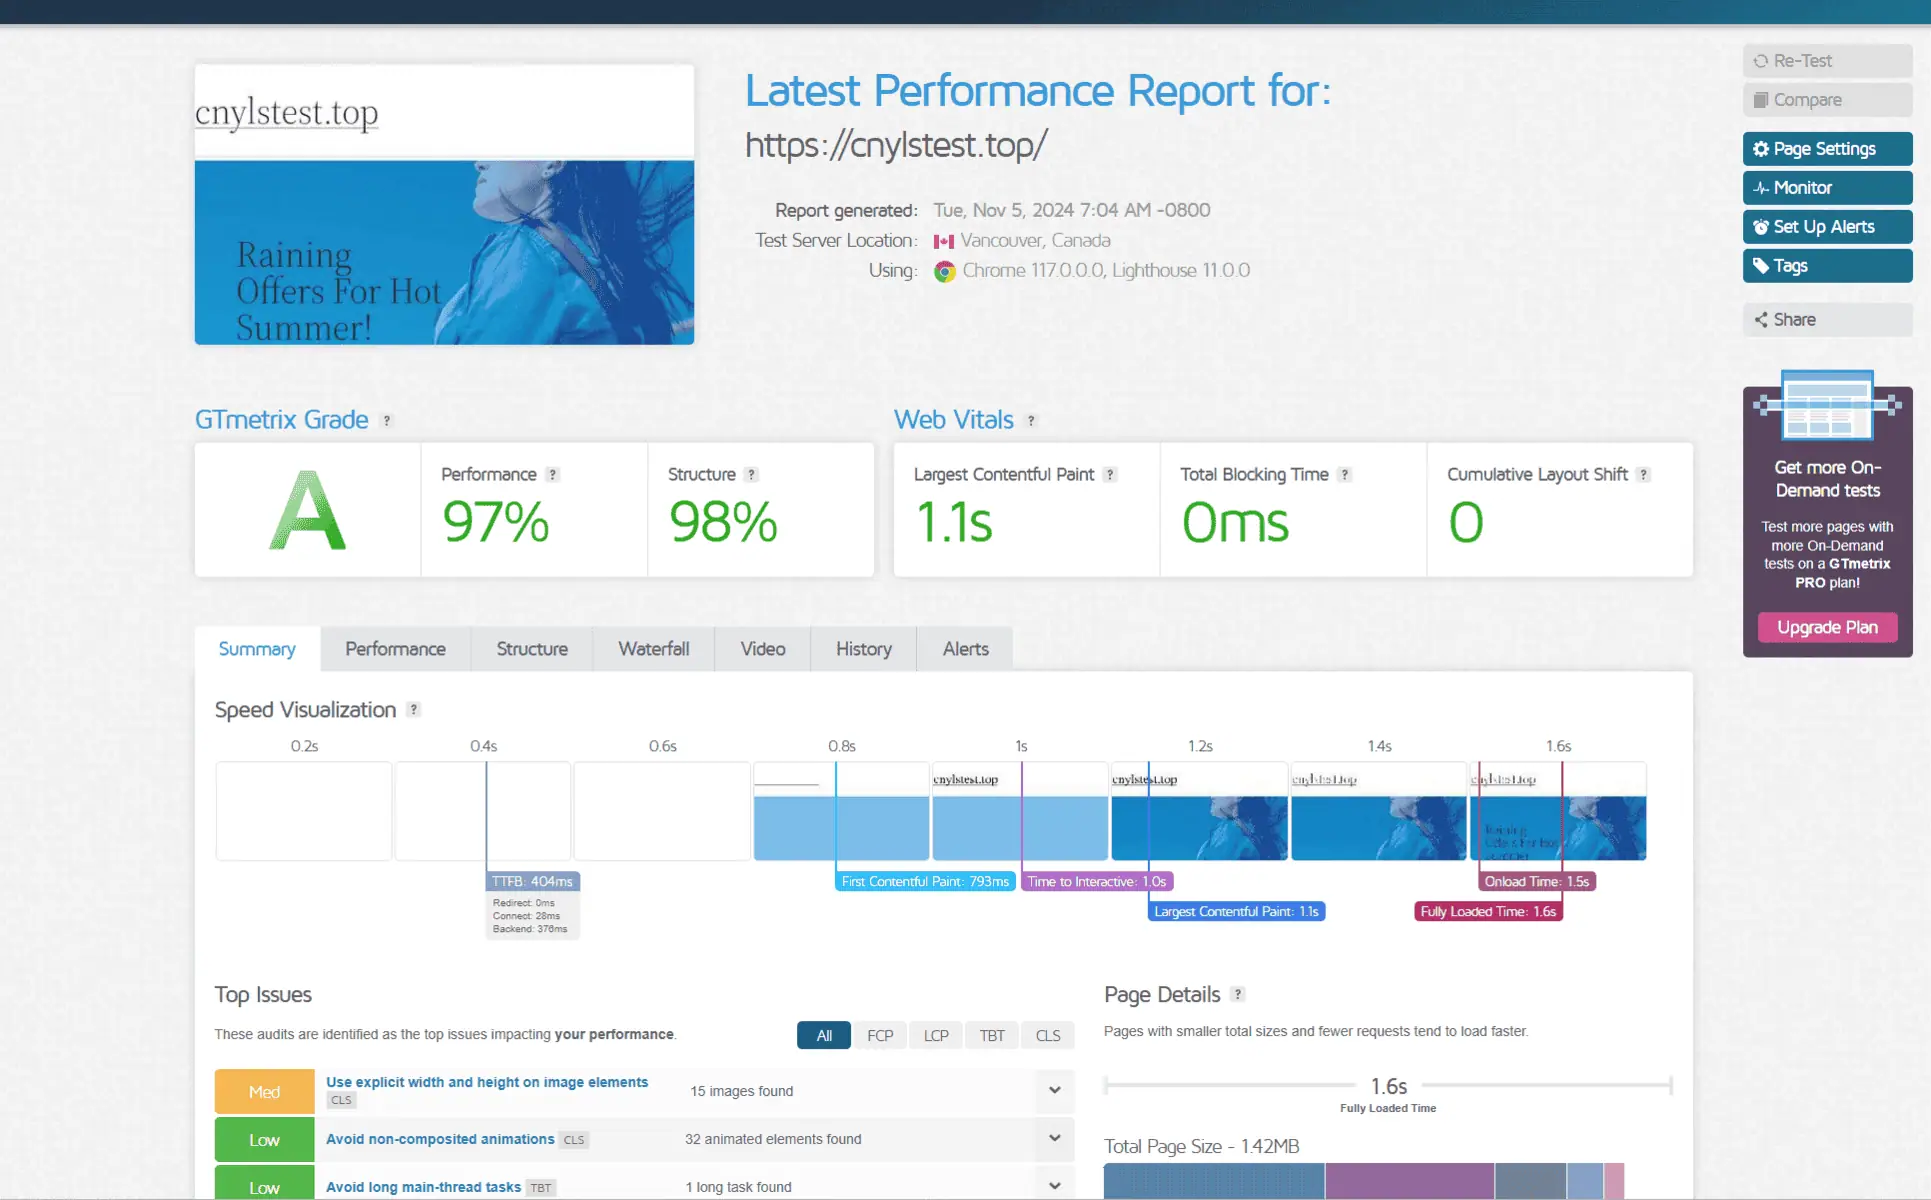This screenshot has width=1931, height=1200.
Task: Click '15 images found' text
Action: coord(741,1092)
